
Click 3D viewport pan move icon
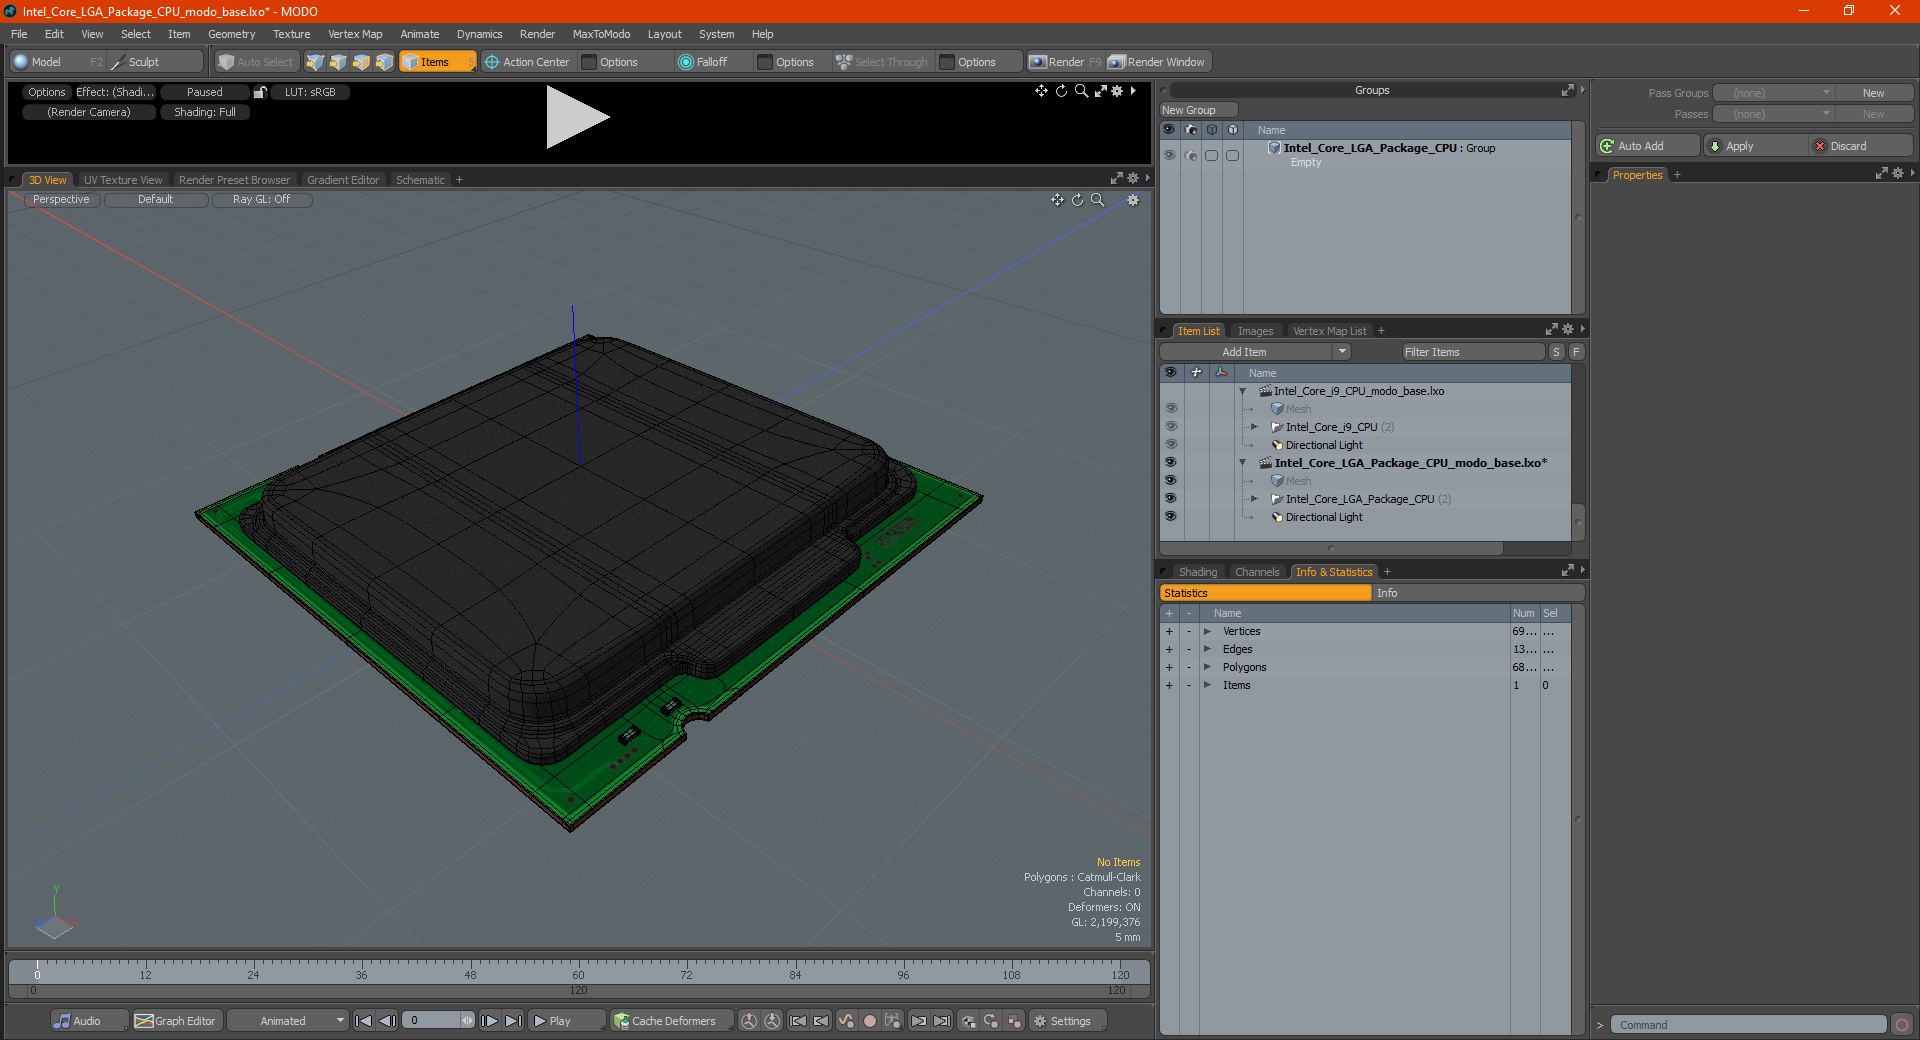1057,200
